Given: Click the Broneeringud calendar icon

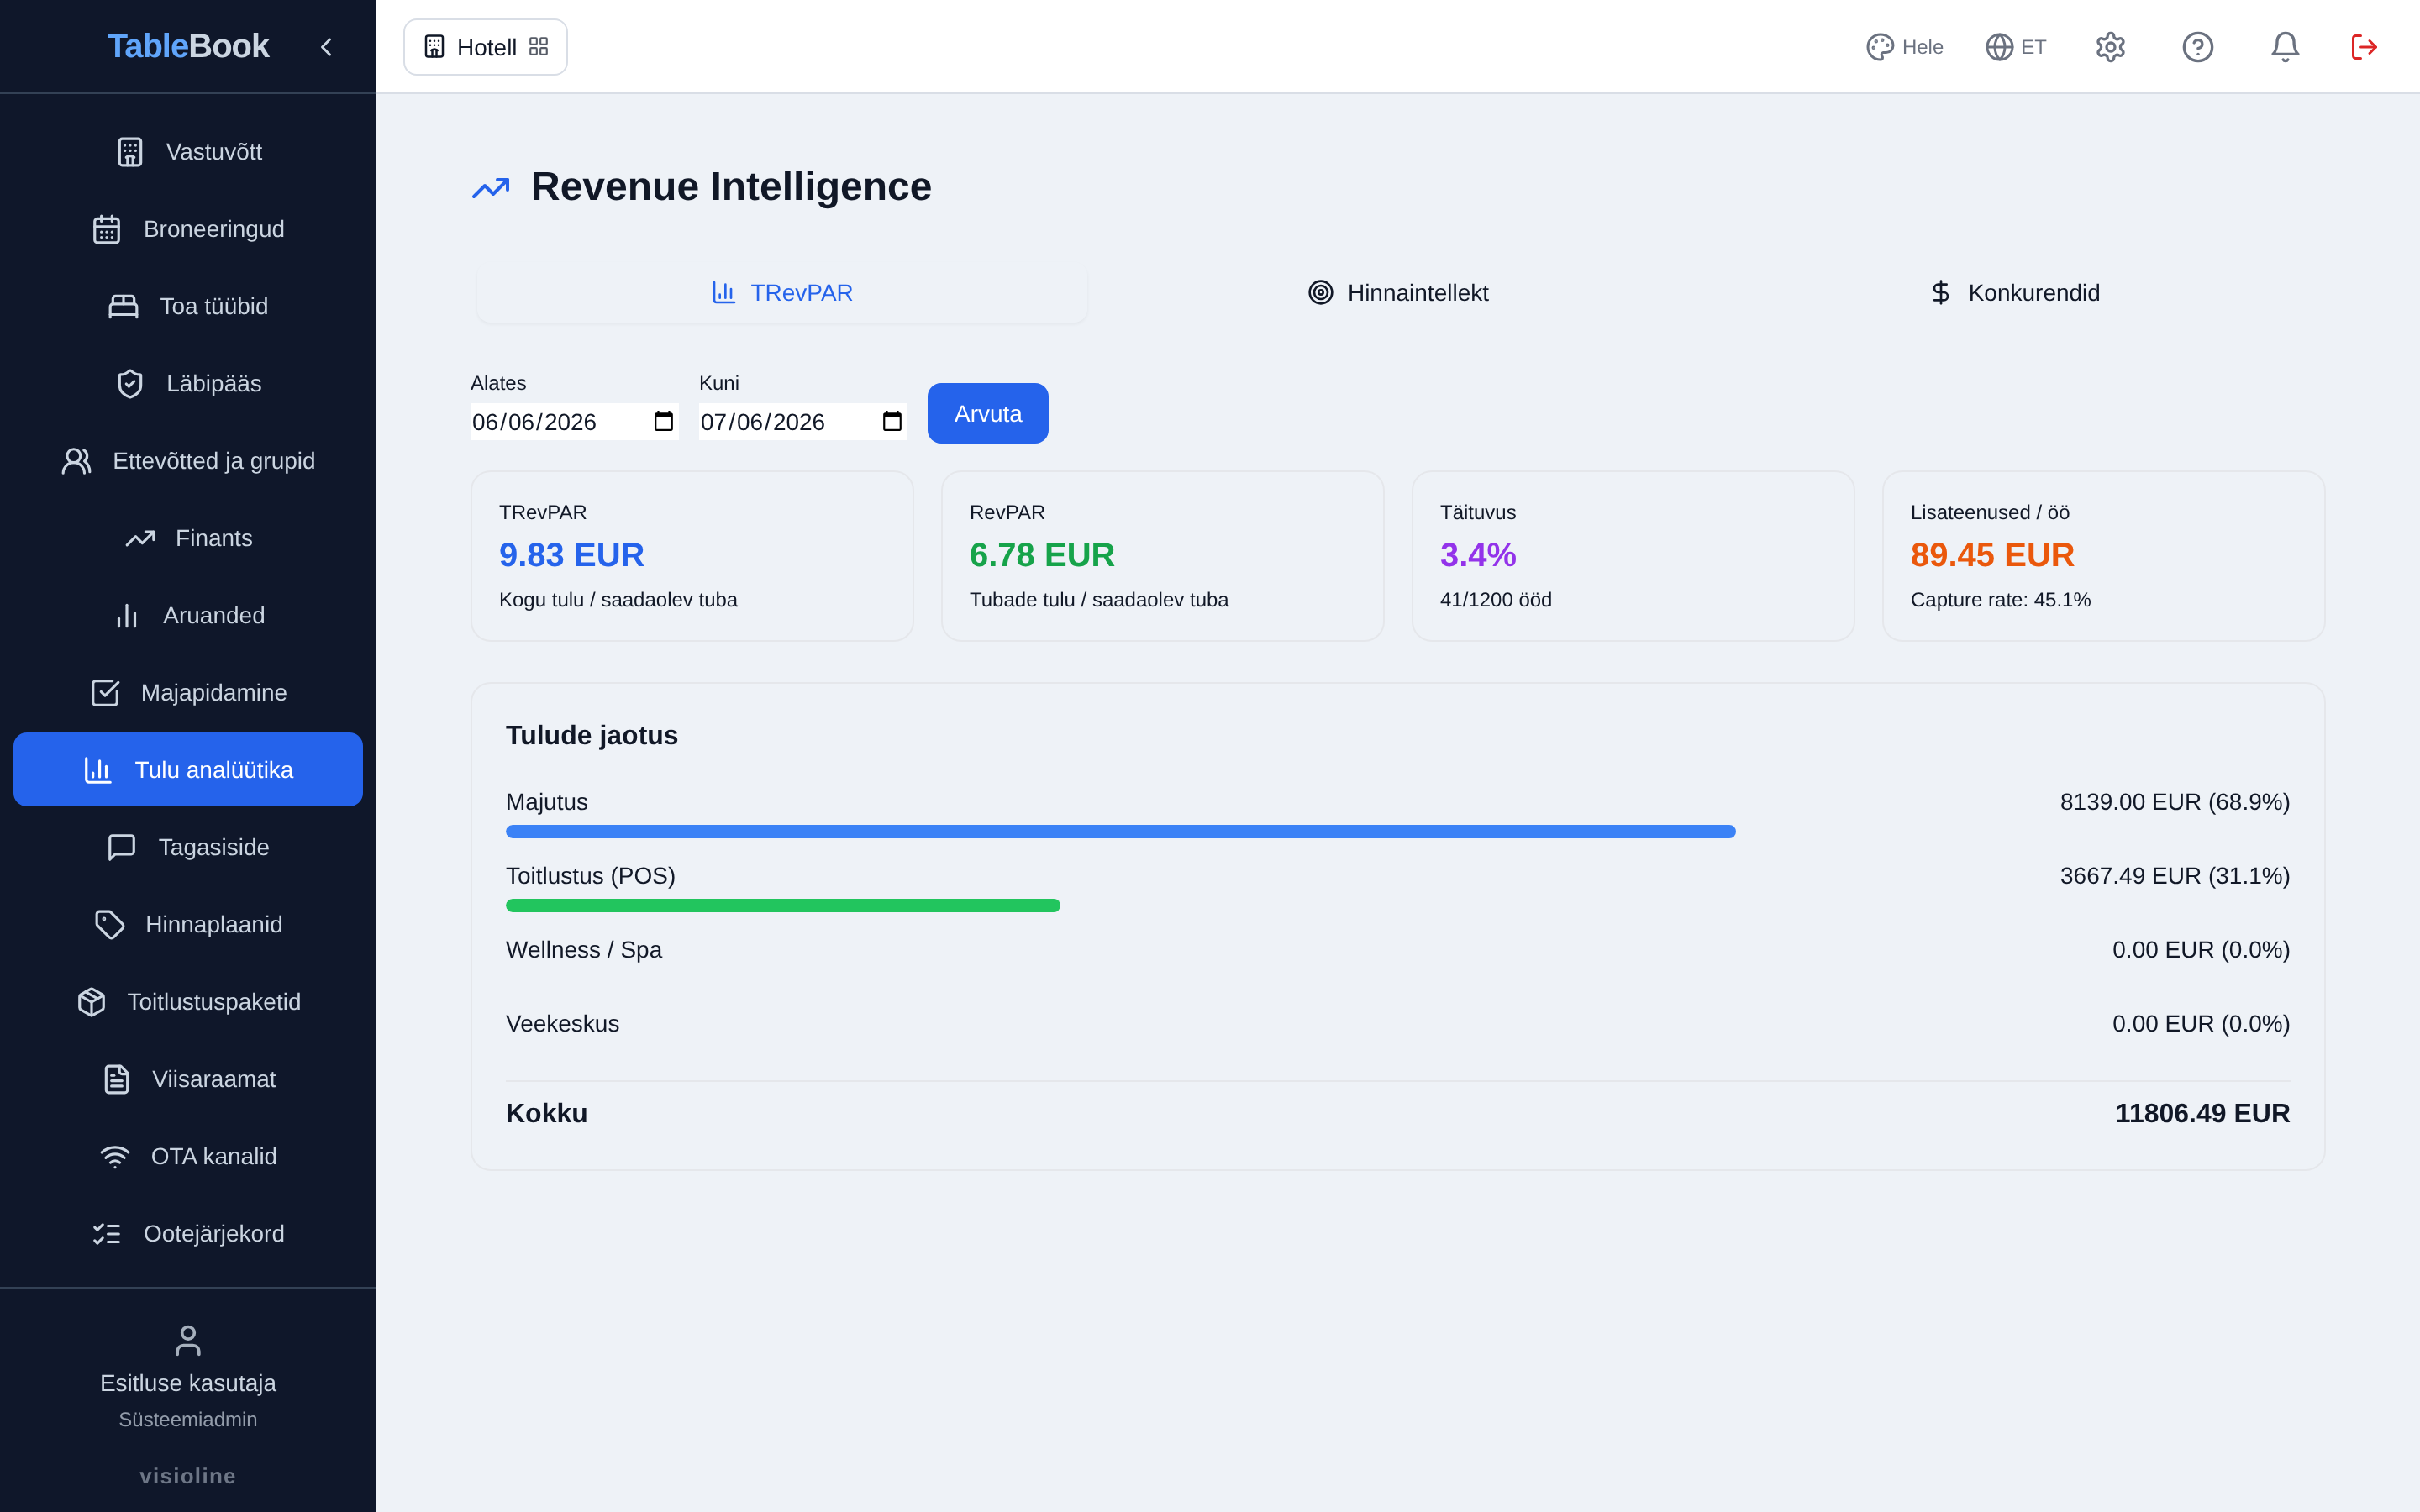Looking at the screenshot, I should (107, 229).
